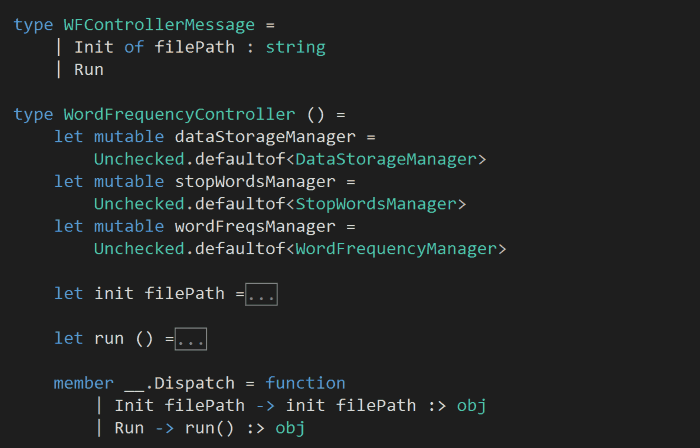Click obj at the end of the Run match line
The image size is (700, 448).
point(290,428)
